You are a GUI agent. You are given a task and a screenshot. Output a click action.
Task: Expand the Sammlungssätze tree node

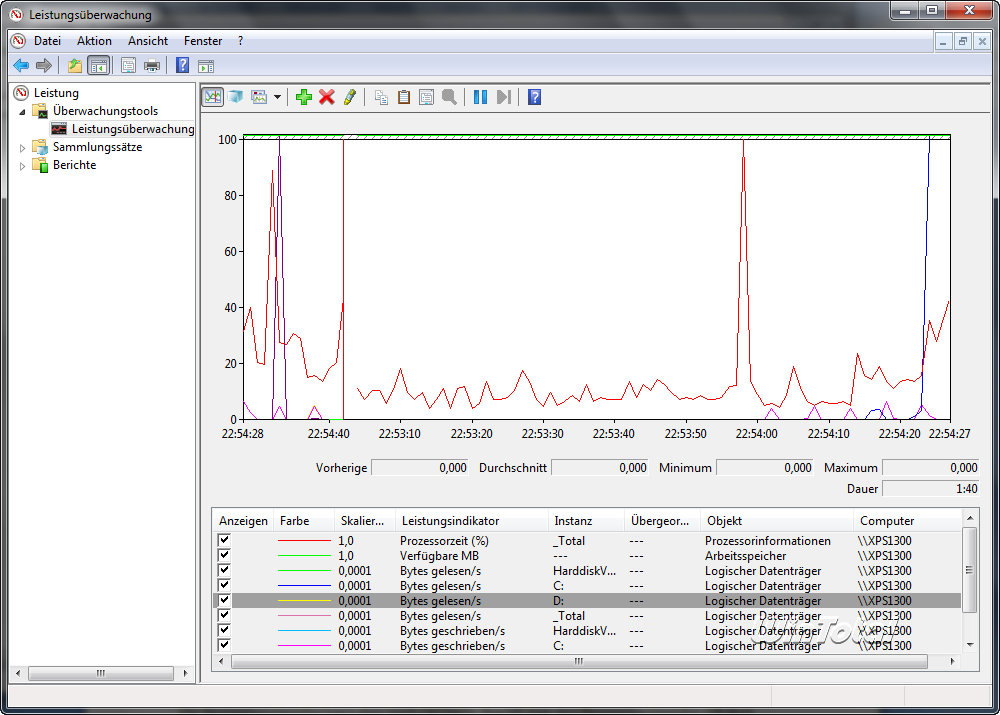[23, 148]
